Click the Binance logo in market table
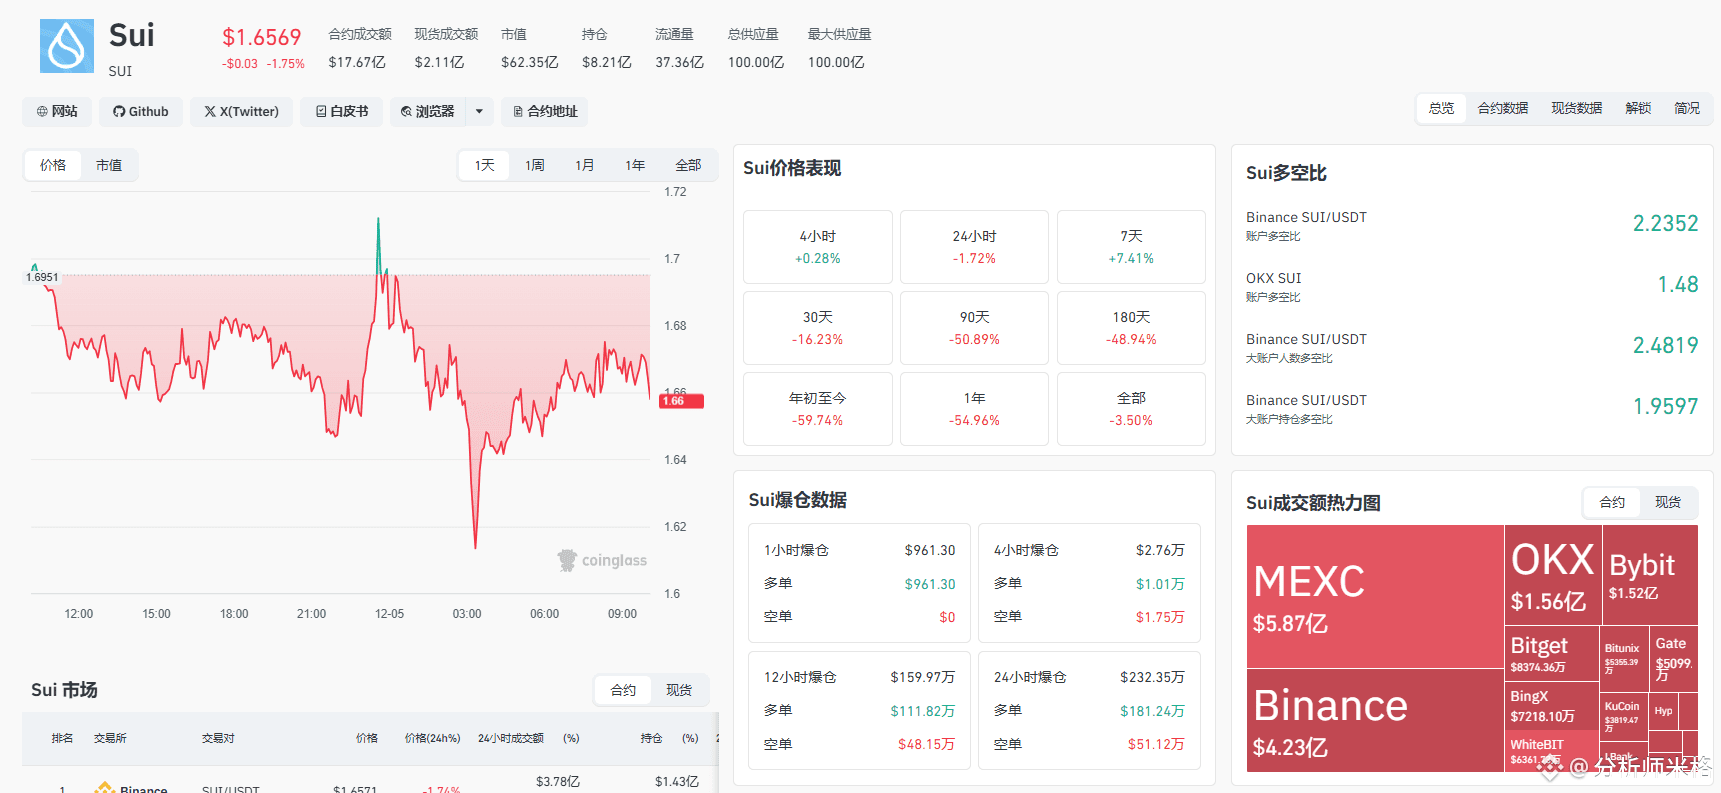 point(104,788)
